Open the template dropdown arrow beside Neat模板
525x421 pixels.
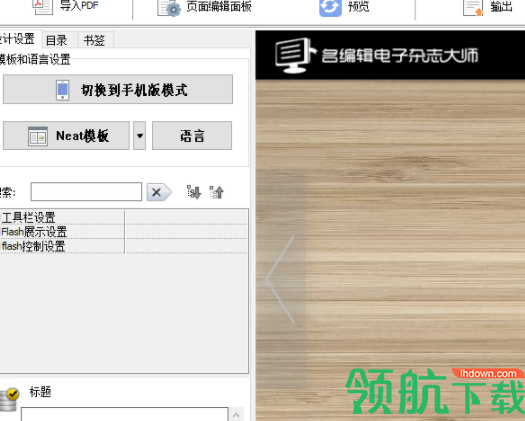click(140, 136)
